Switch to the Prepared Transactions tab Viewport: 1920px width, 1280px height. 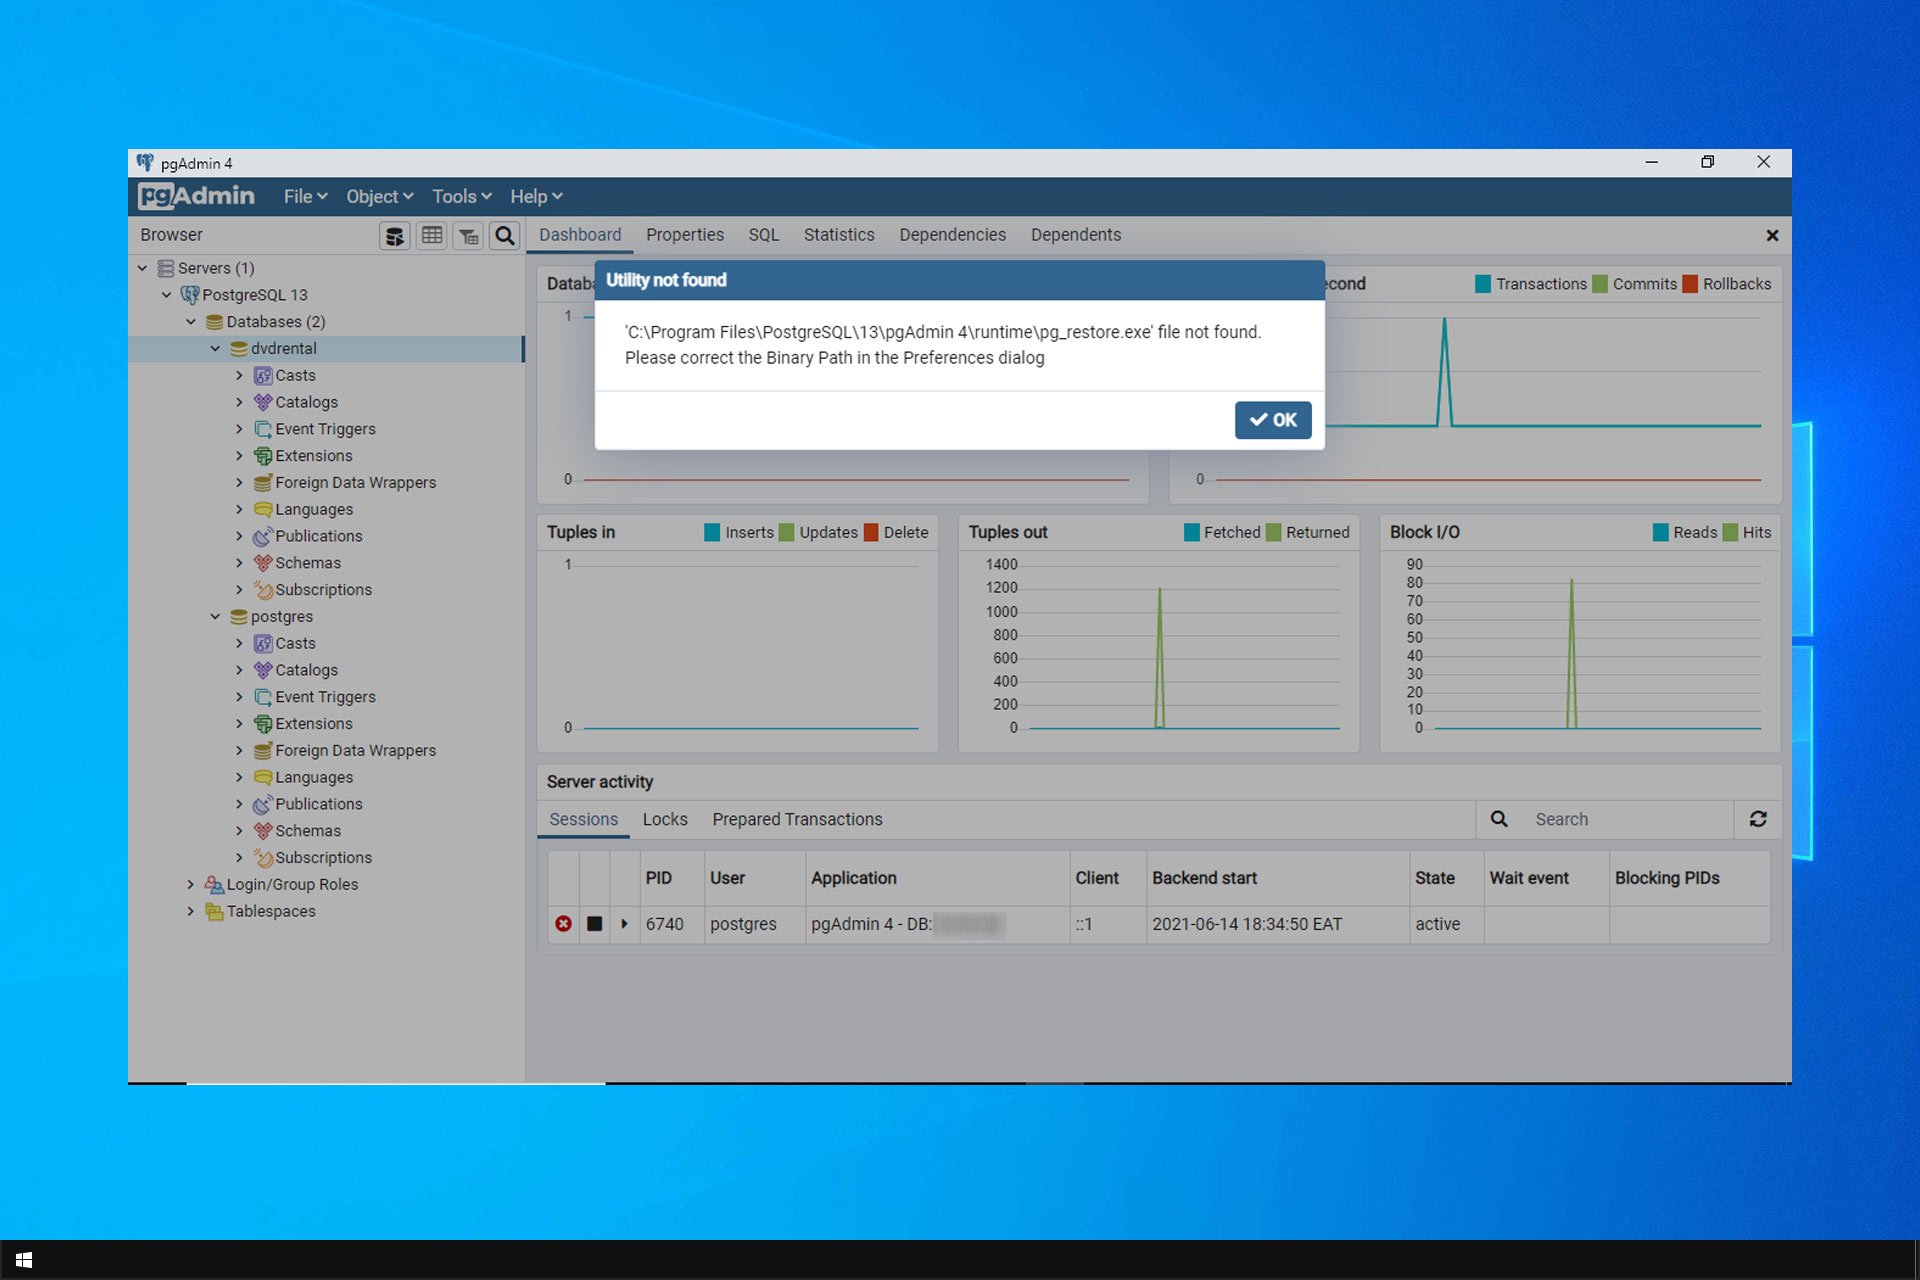(797, 819)
